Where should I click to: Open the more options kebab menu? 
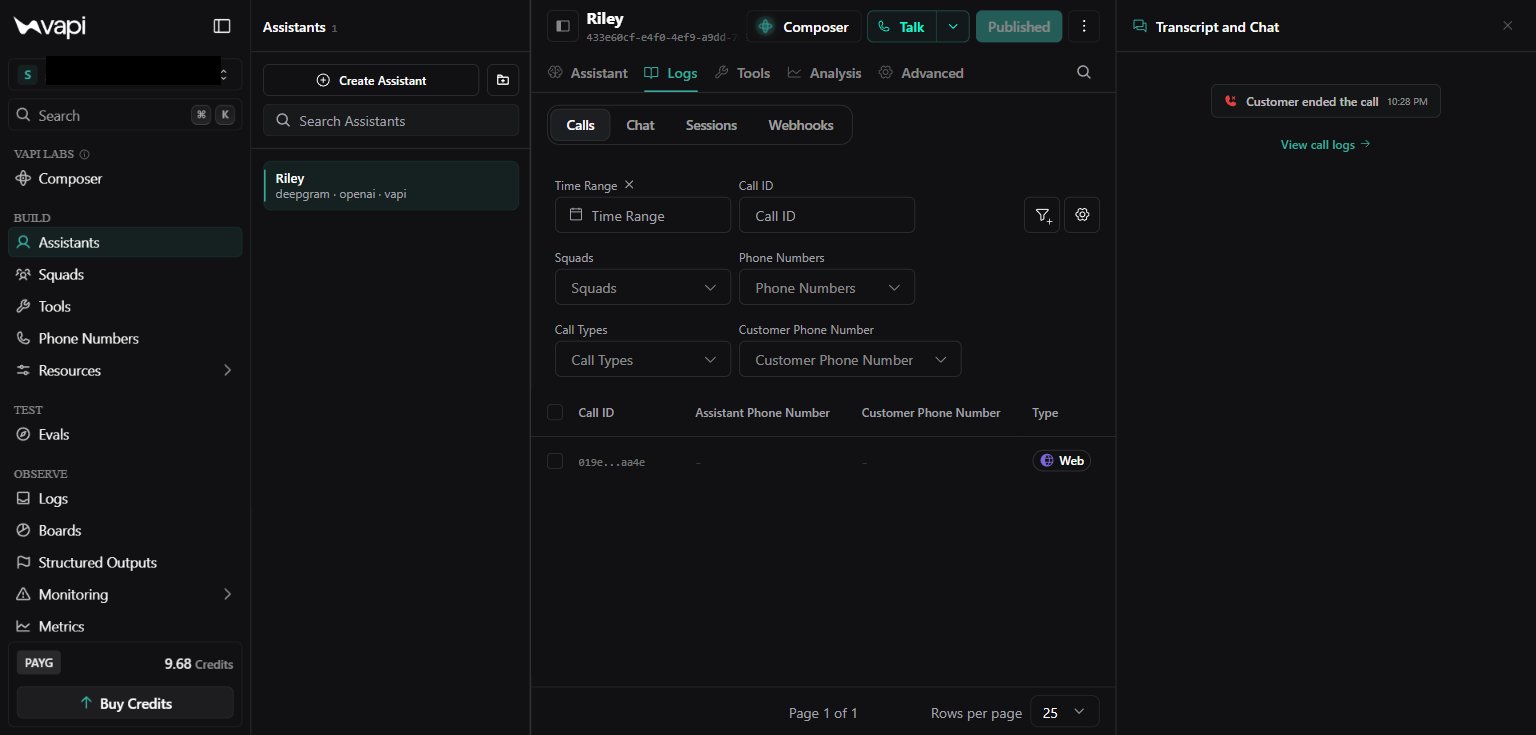(1084, 27)
